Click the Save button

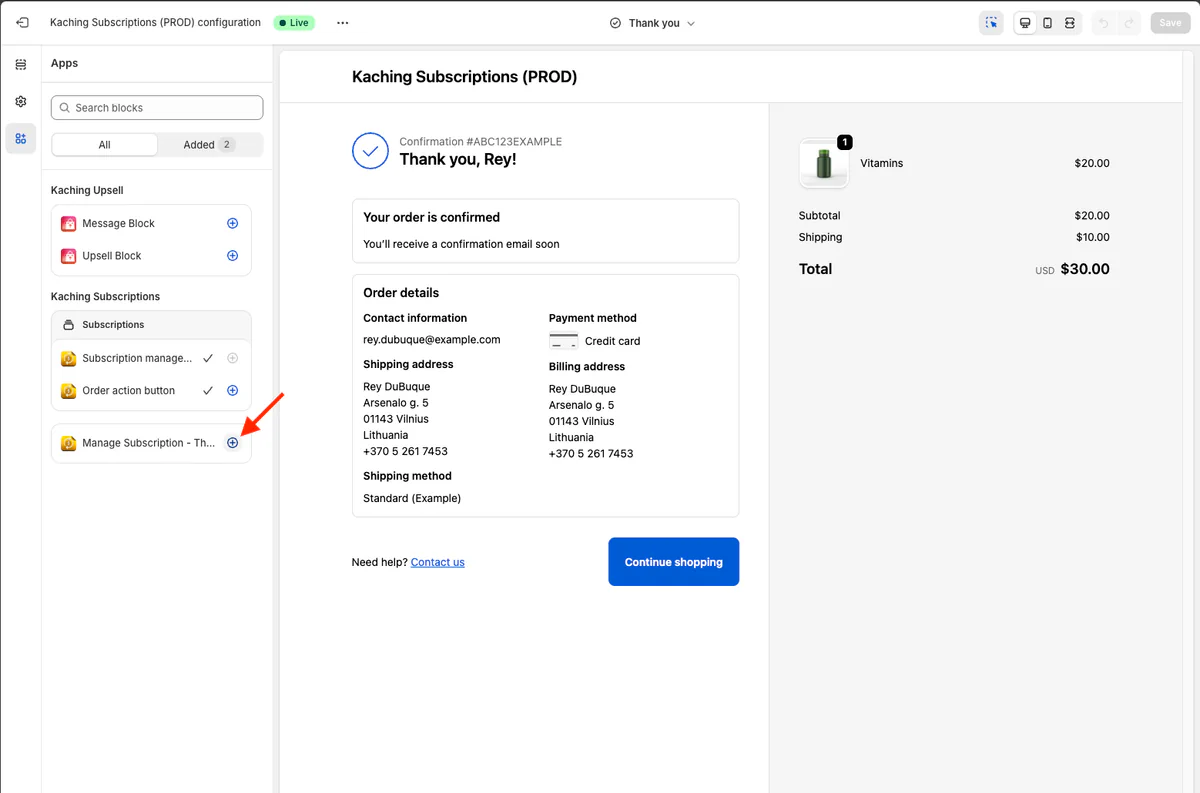1170,22
